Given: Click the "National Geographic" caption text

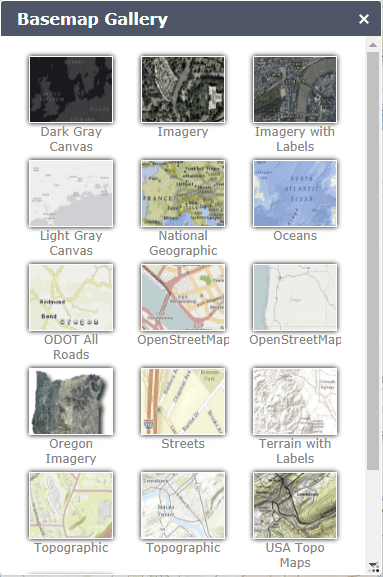Looking at the screenshot, I should 183,243.
